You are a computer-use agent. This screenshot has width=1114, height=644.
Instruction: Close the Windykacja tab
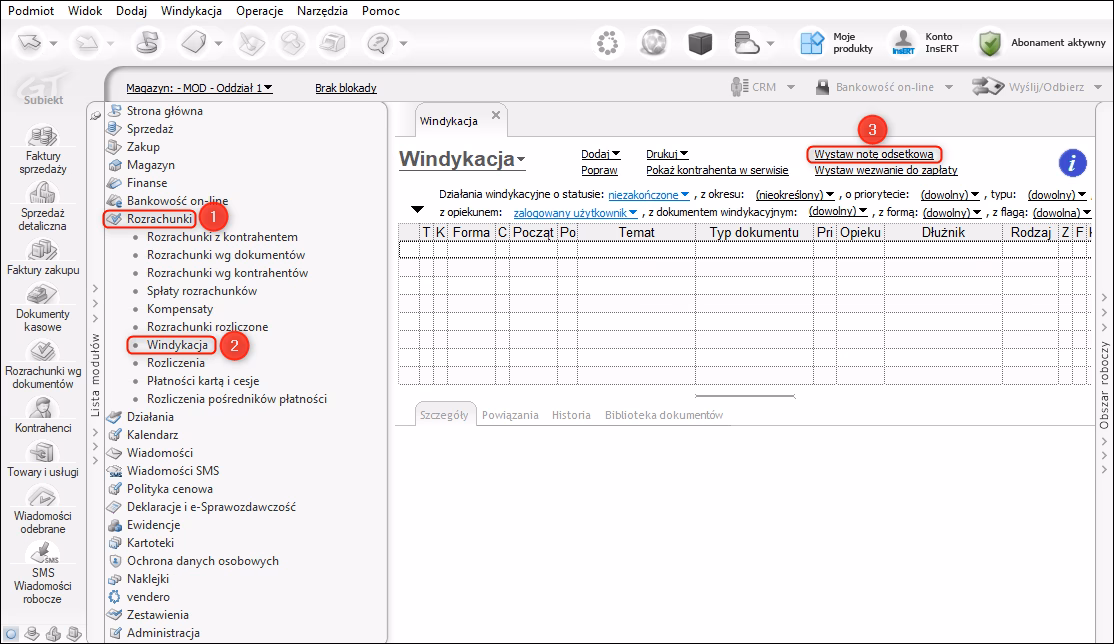(x=496, y=116)
